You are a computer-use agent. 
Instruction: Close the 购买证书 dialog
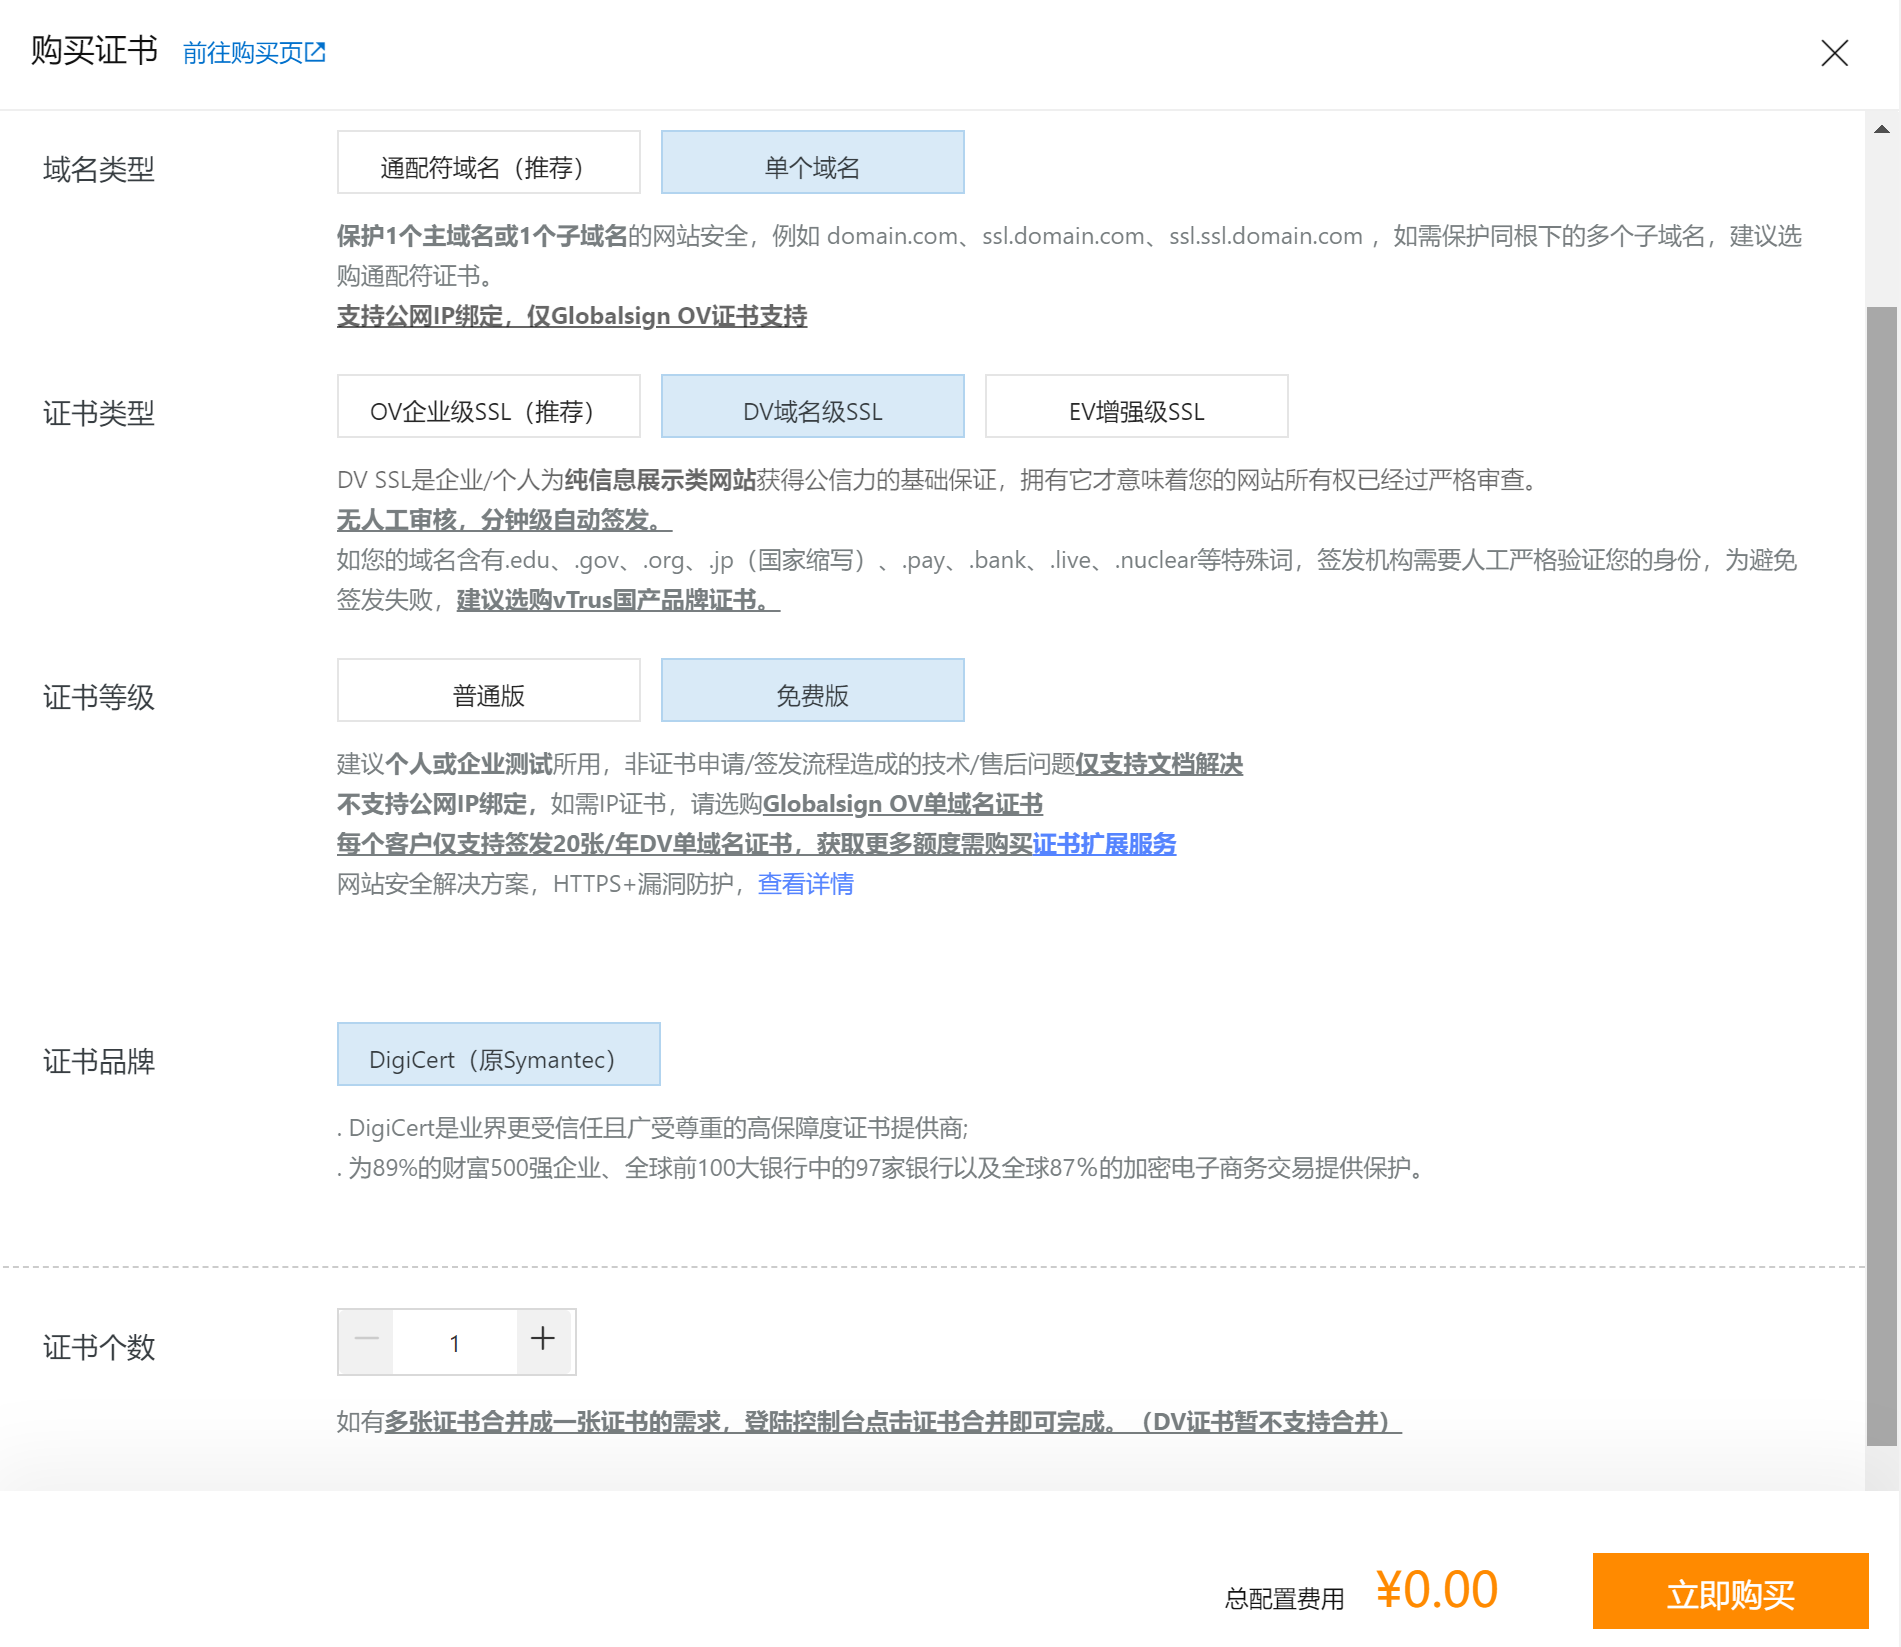point(1834,53)
